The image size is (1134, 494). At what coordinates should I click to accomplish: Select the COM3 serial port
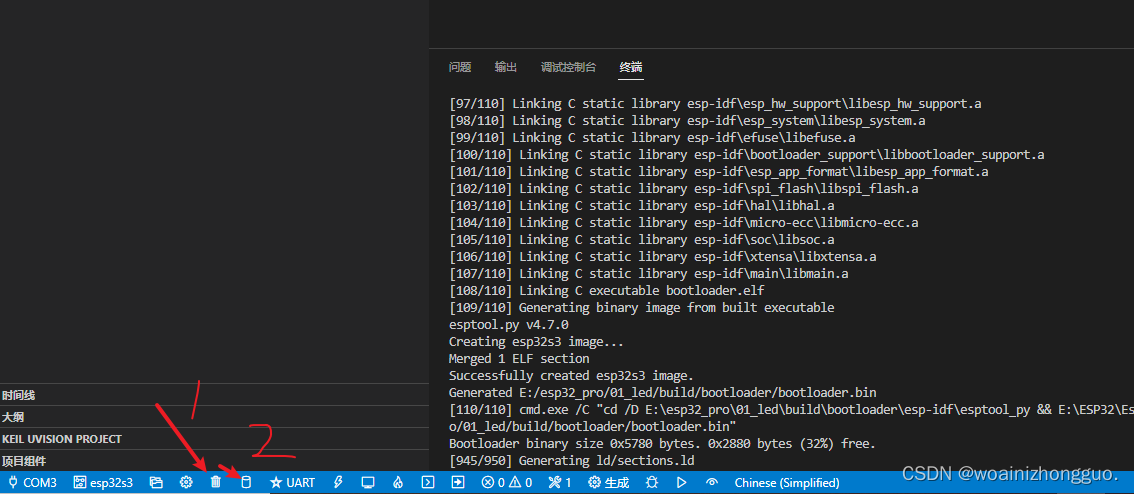[x=31, y=482]
